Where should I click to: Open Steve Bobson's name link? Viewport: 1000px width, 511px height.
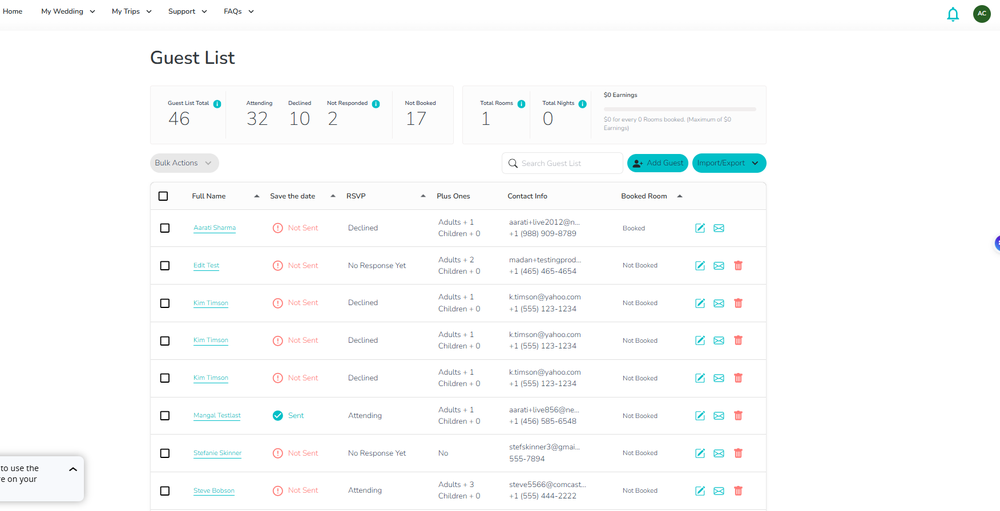214,491
